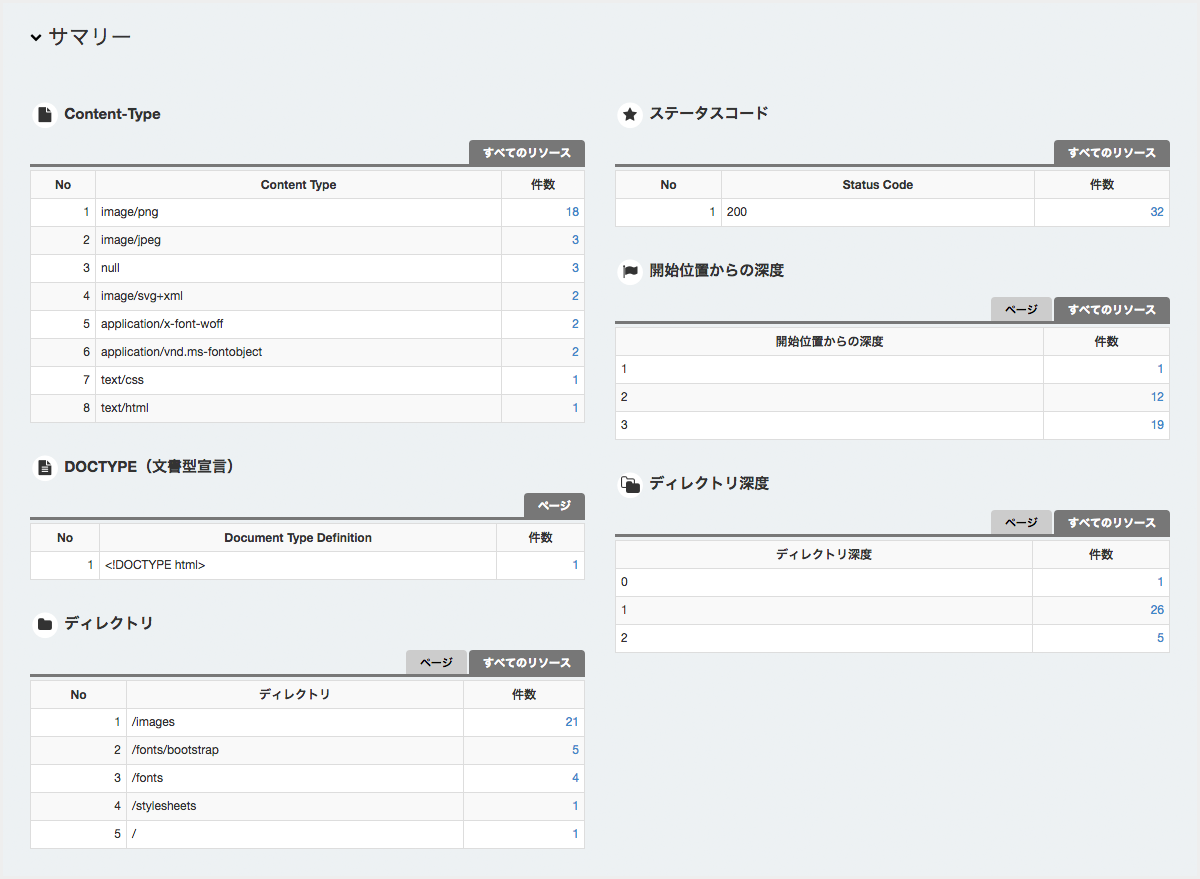Screen dimensions: 1200x879
Task: Switch to ページ tab in 開始位置からの深度 section
Action: pyautogui.click(x=1021, y=310)
